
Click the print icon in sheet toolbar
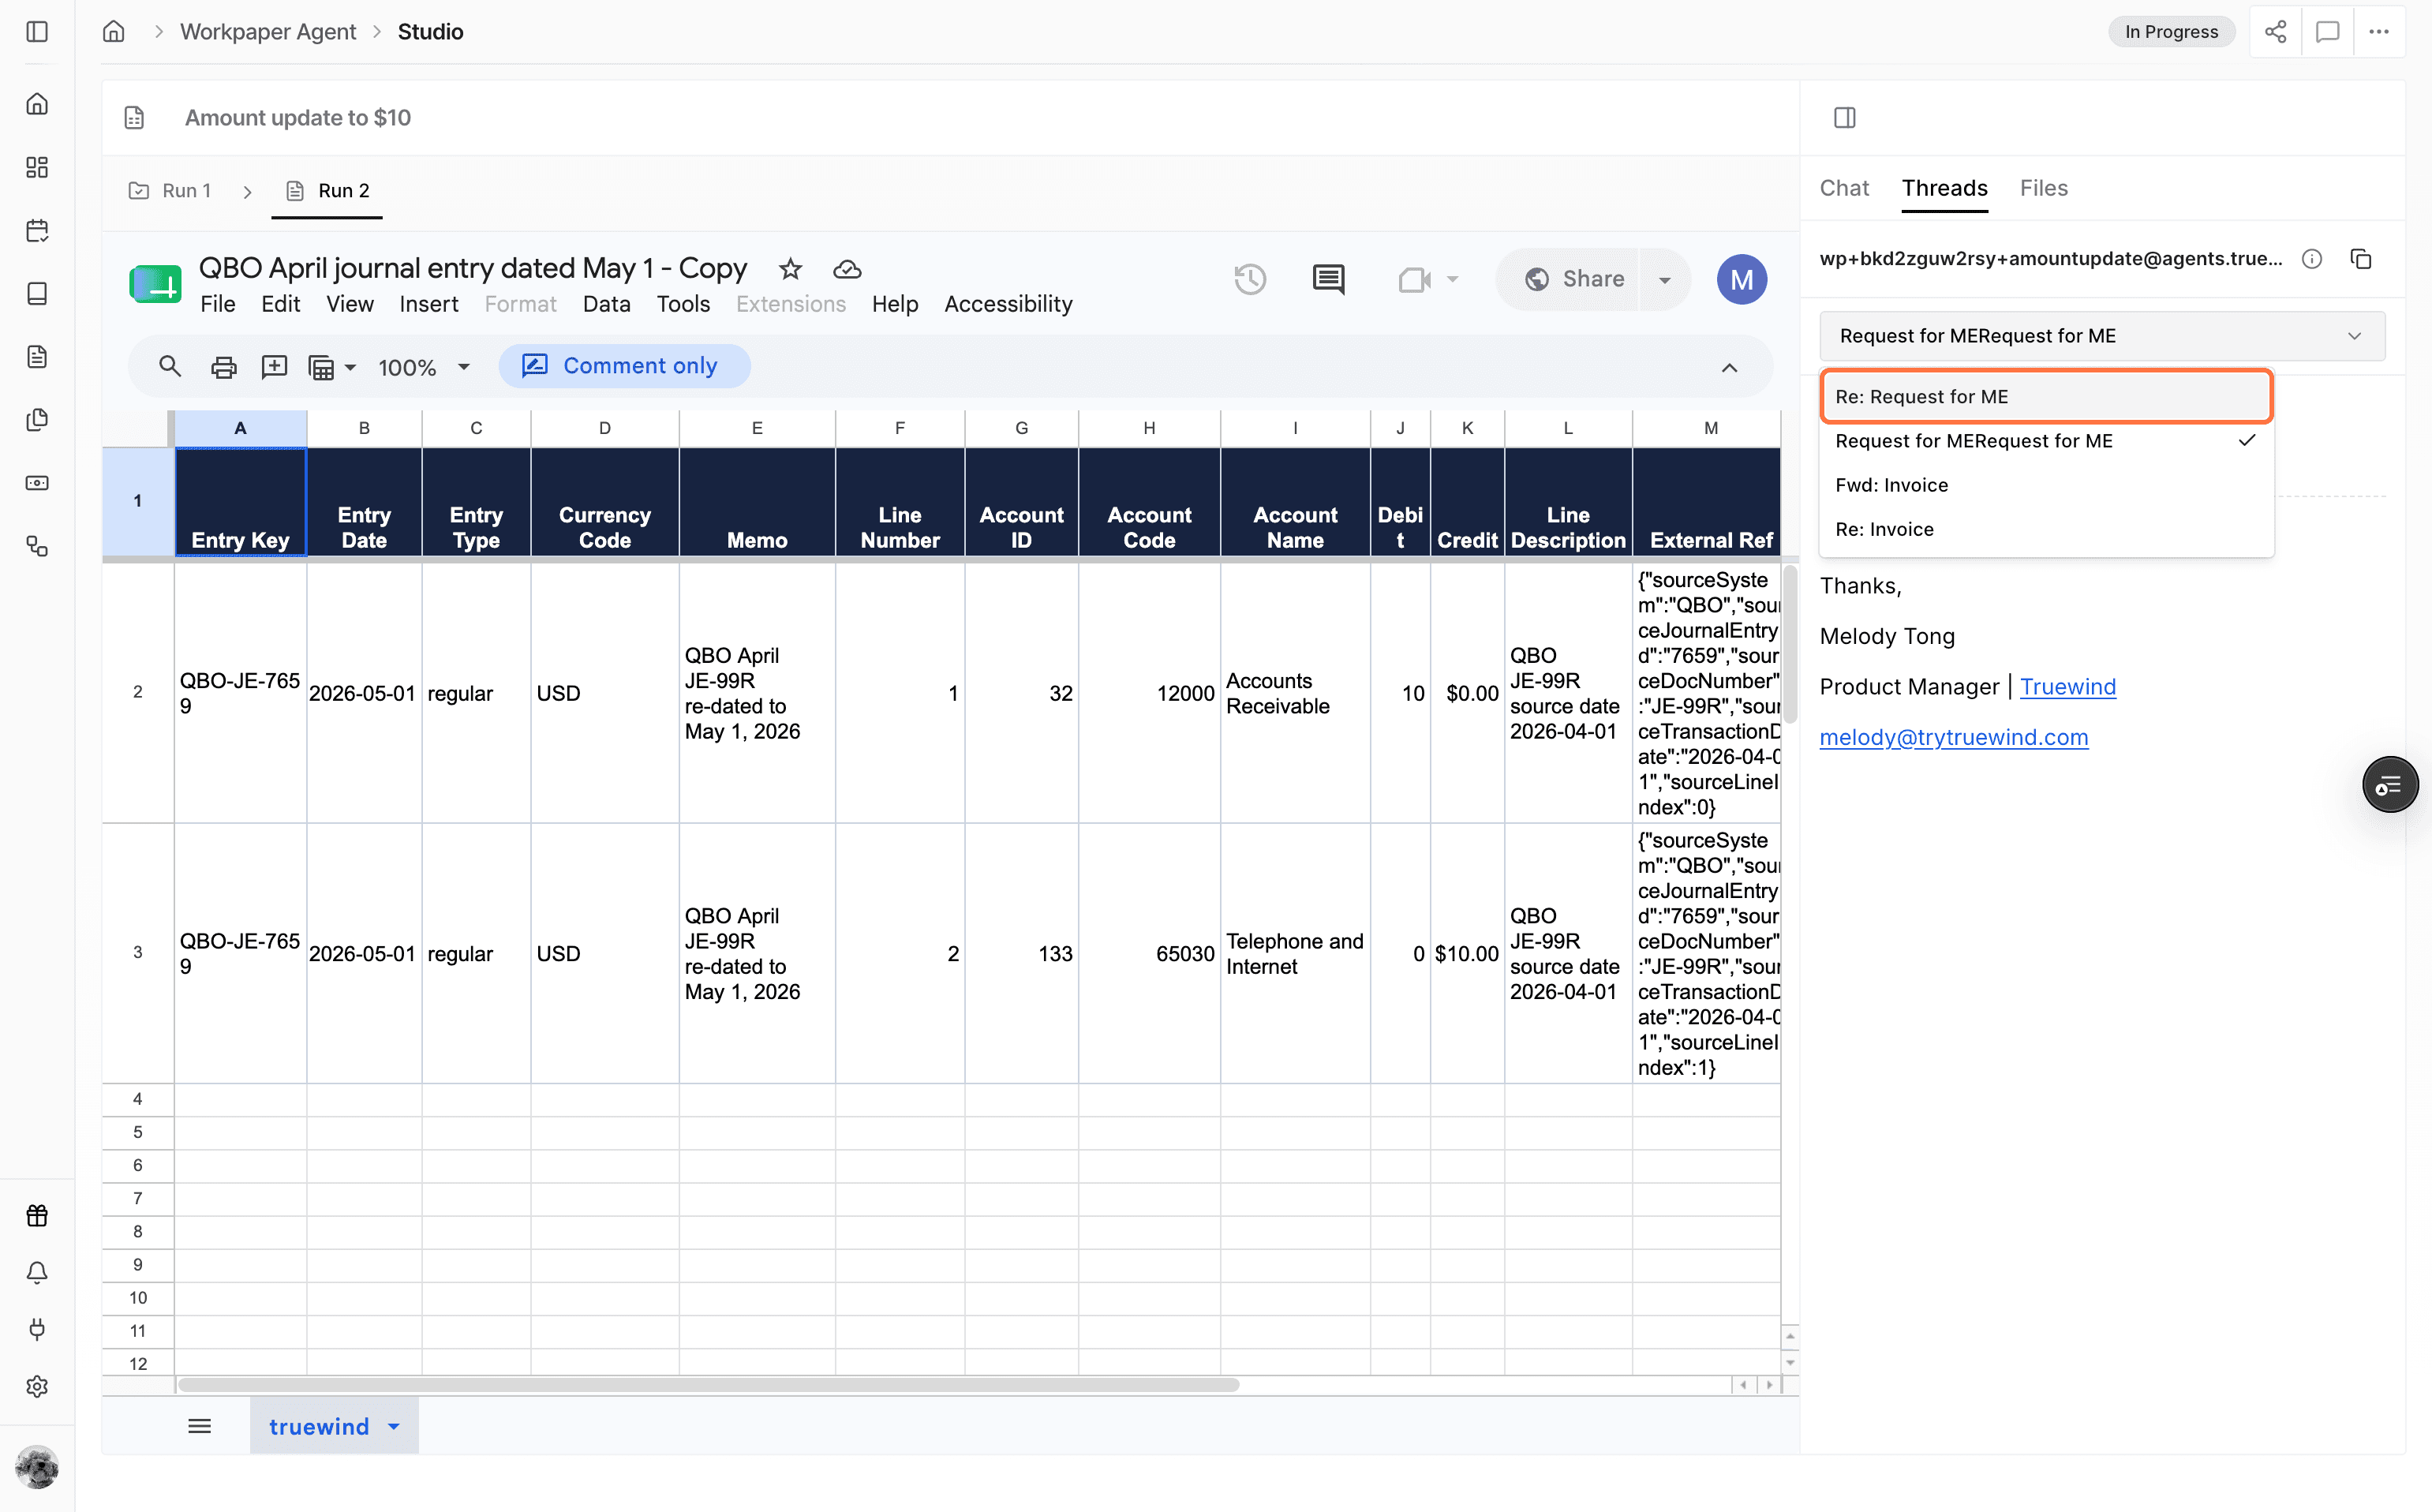pyautogui.click(x=223, y=367)
